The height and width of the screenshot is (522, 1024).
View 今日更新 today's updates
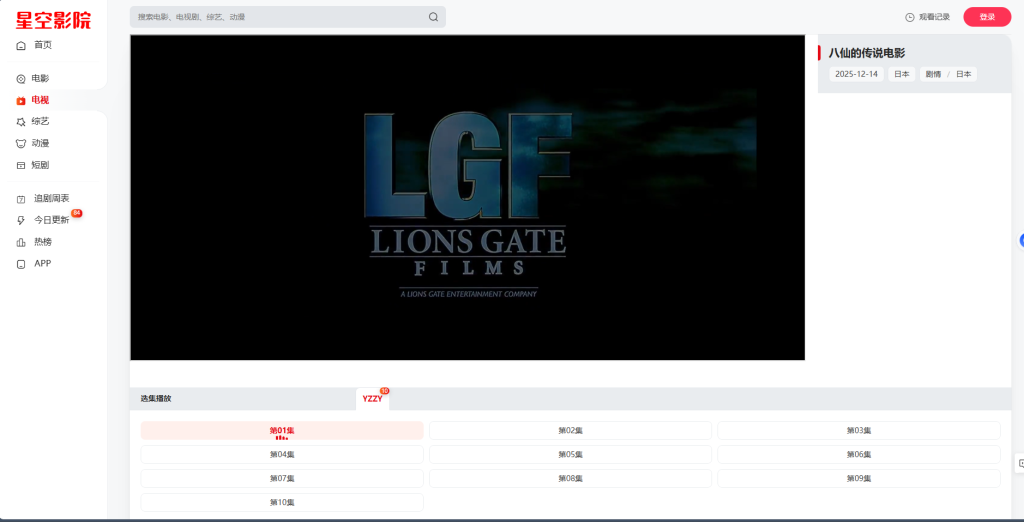point(51,220)
